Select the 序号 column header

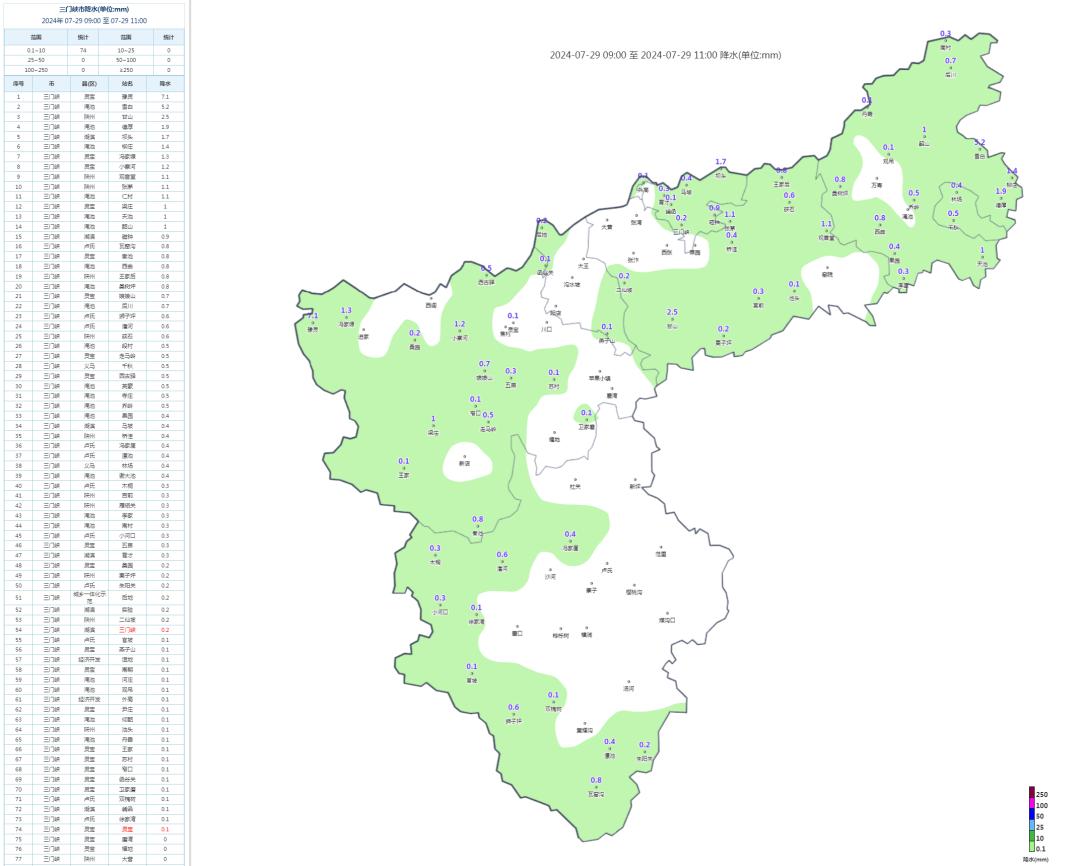pyautogui.click(x=18, y=84)
